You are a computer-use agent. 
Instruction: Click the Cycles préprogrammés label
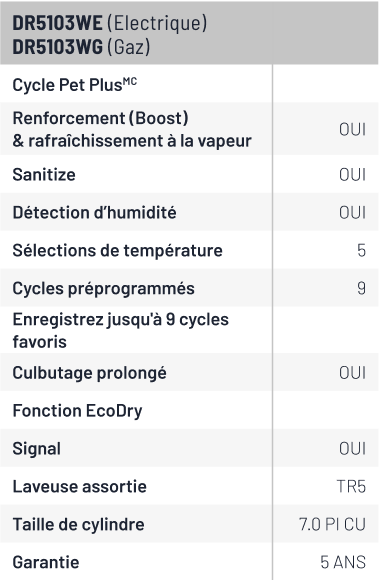104,289
